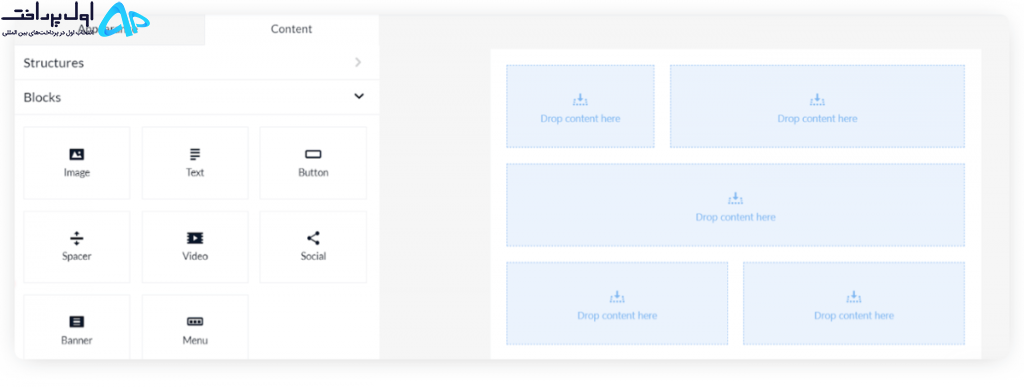Select the Menu block icon
The image size is (1024, 387).
[x=195, y=322]
